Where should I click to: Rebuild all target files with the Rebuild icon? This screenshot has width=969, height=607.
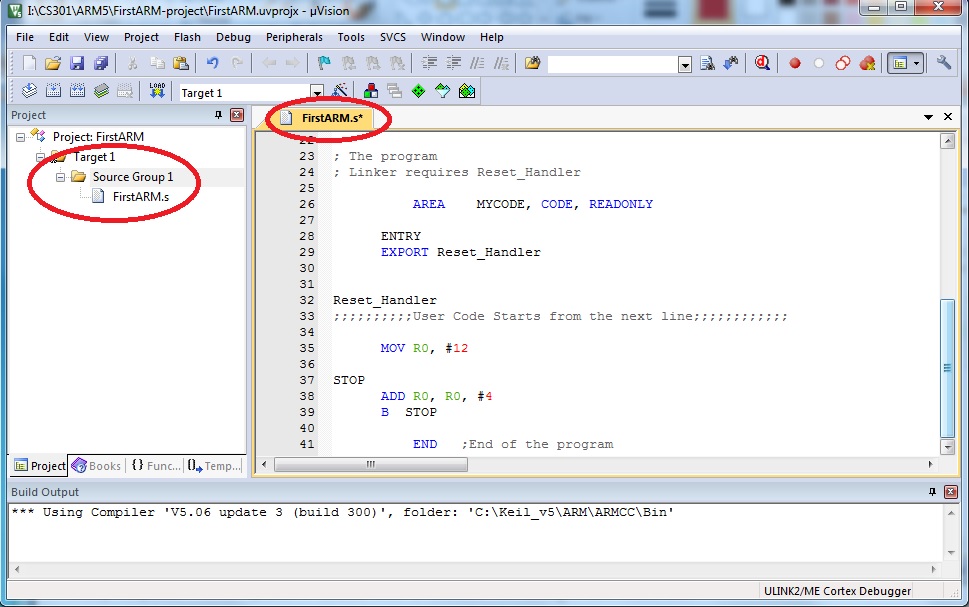pyautogui.click(x=77, y=91)
